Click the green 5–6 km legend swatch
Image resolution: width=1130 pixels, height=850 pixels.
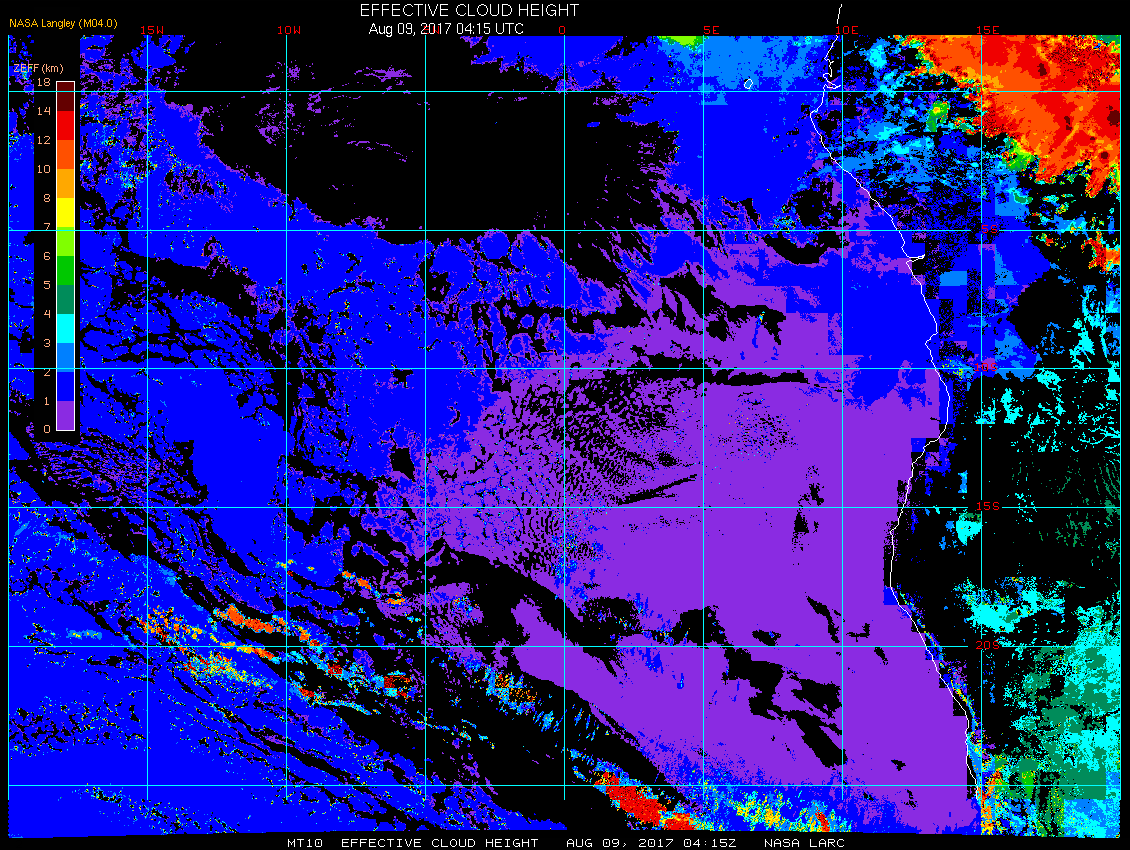pos(66,270)
